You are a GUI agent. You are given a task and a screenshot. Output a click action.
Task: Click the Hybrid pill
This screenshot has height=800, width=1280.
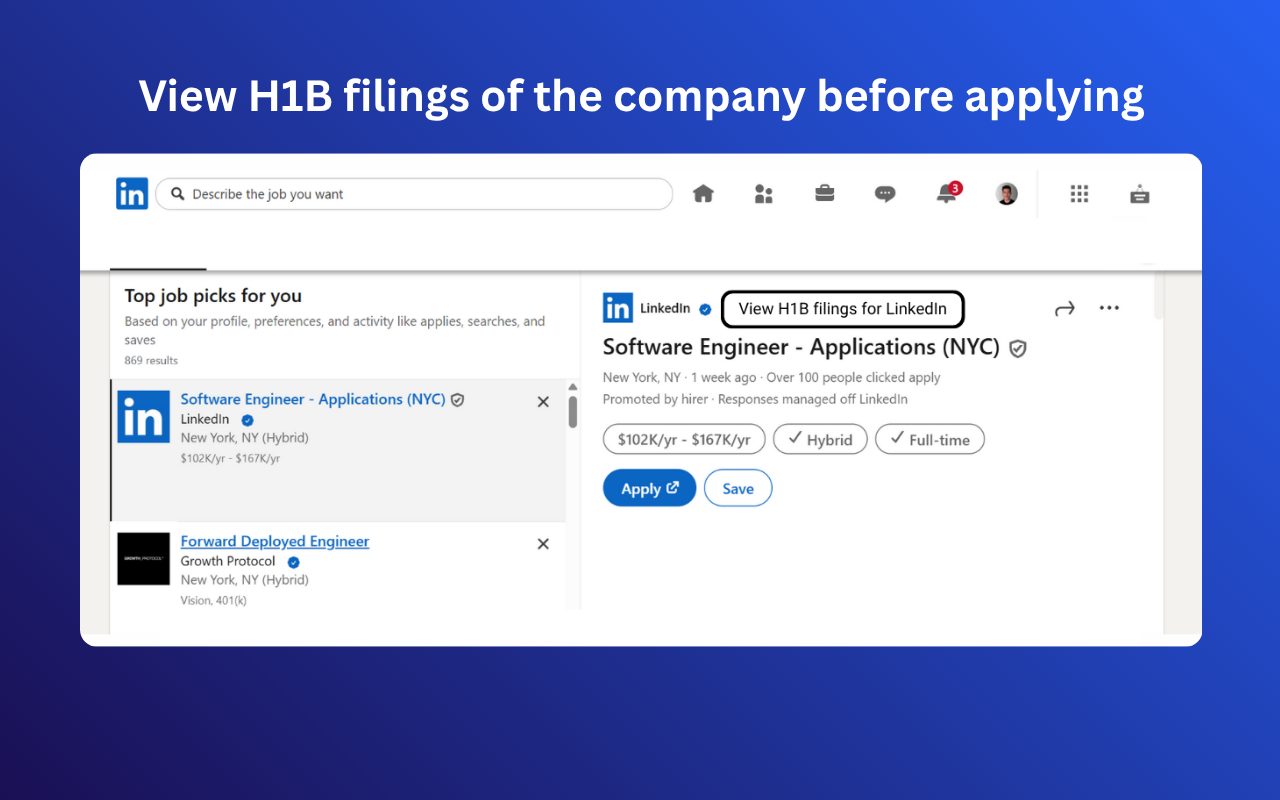(x=820, y=439)
